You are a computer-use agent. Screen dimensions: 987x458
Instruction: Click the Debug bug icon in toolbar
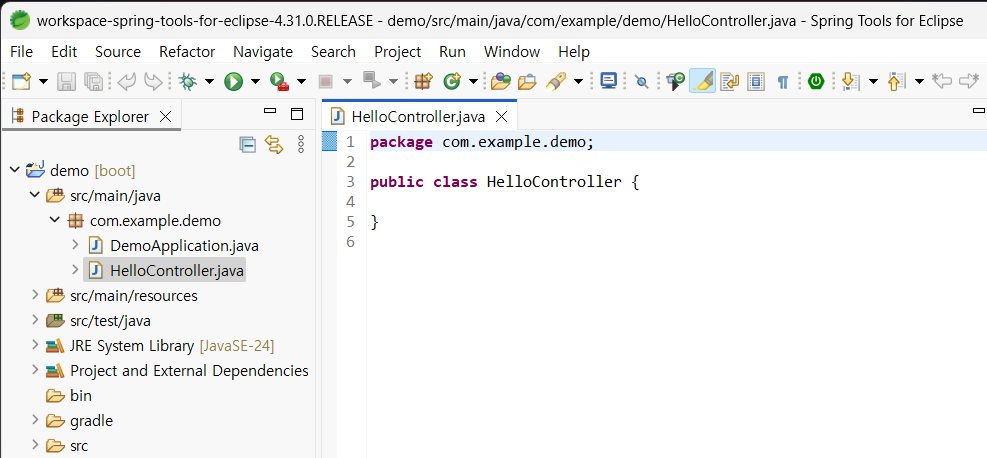pyautogui.click(x=187, y=82)
